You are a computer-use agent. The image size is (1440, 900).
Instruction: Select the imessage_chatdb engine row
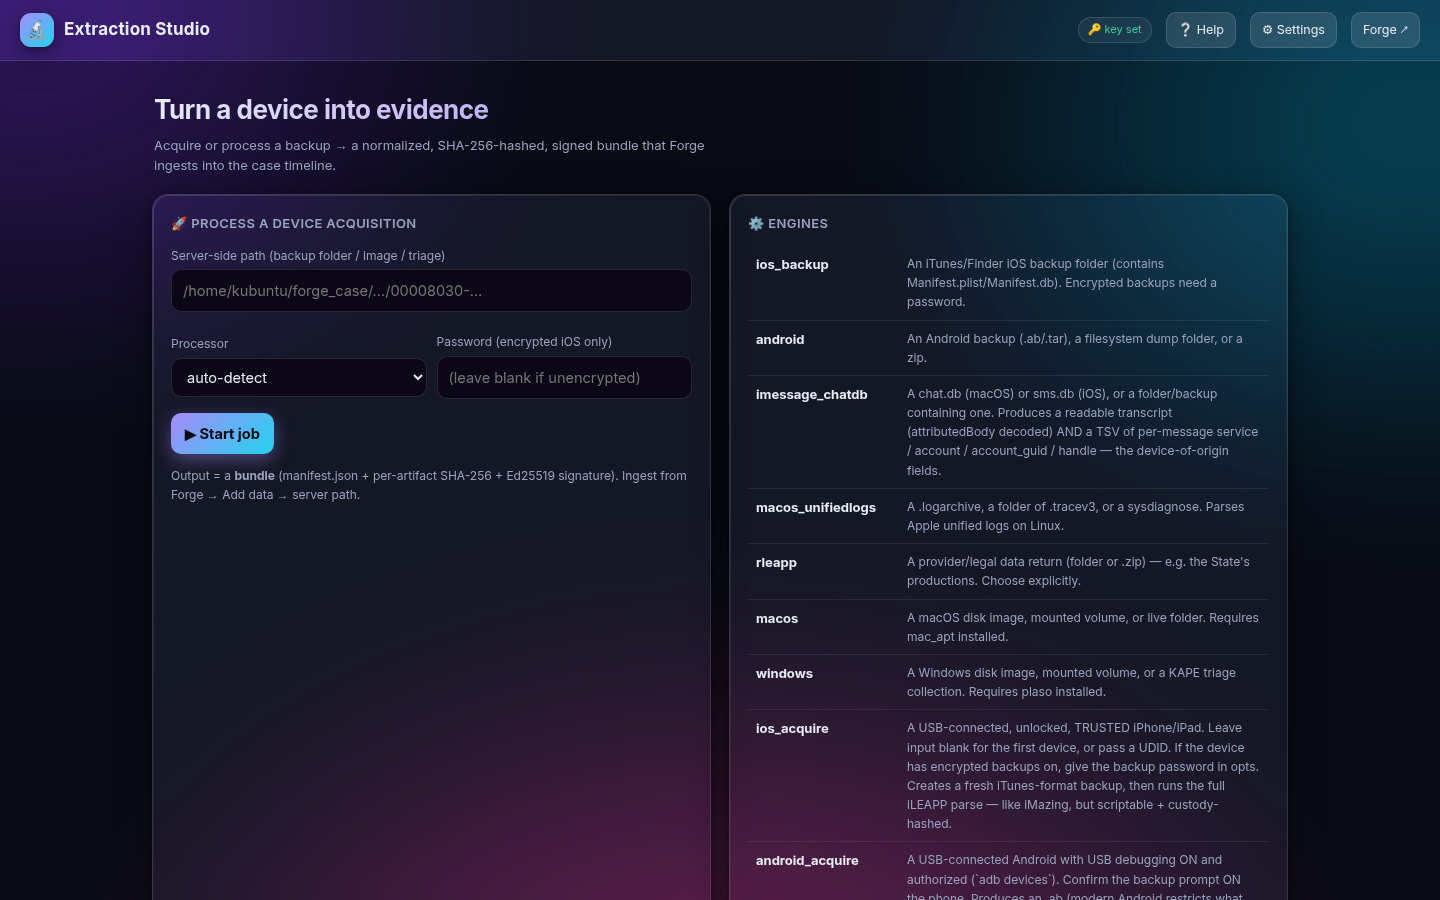pos(1008,432)
